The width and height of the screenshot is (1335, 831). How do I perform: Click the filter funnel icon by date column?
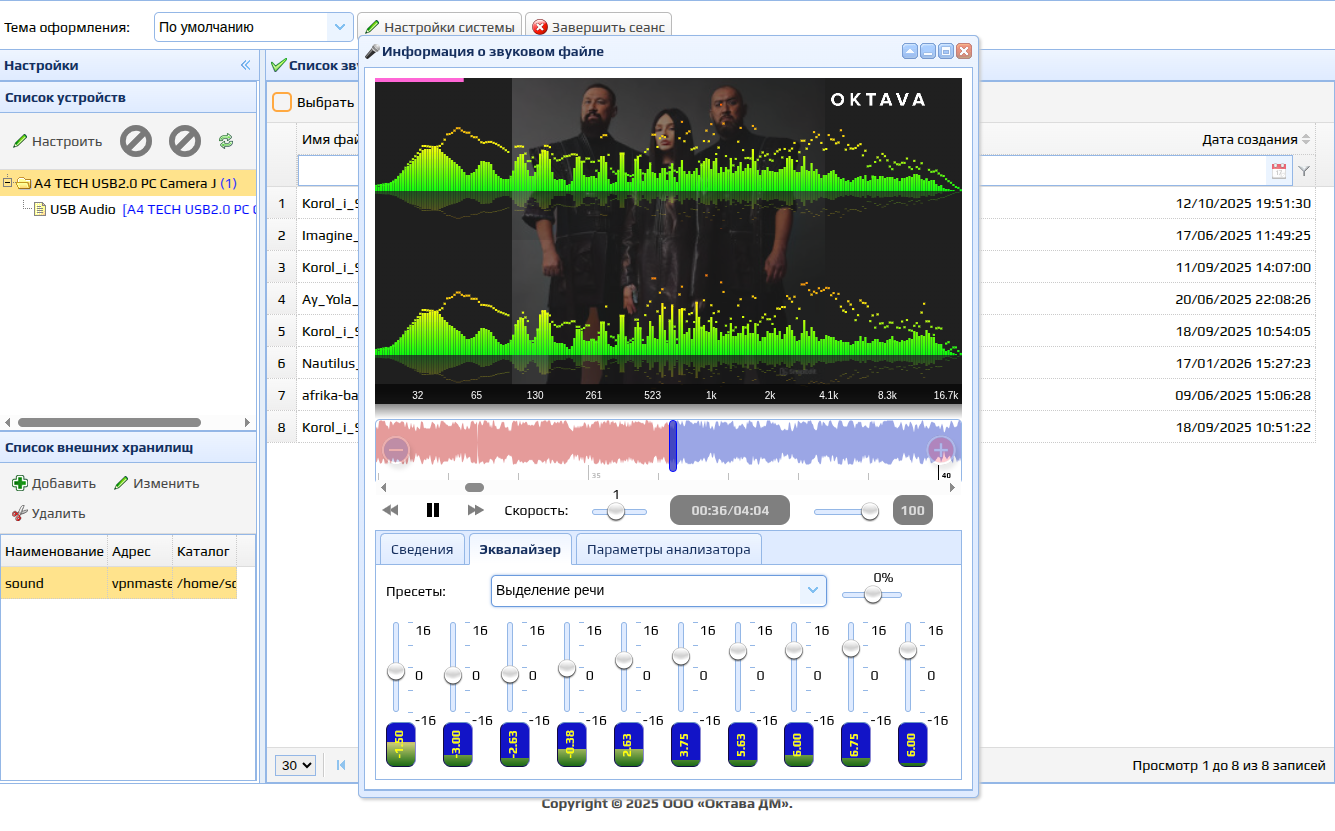(1304, 171)
